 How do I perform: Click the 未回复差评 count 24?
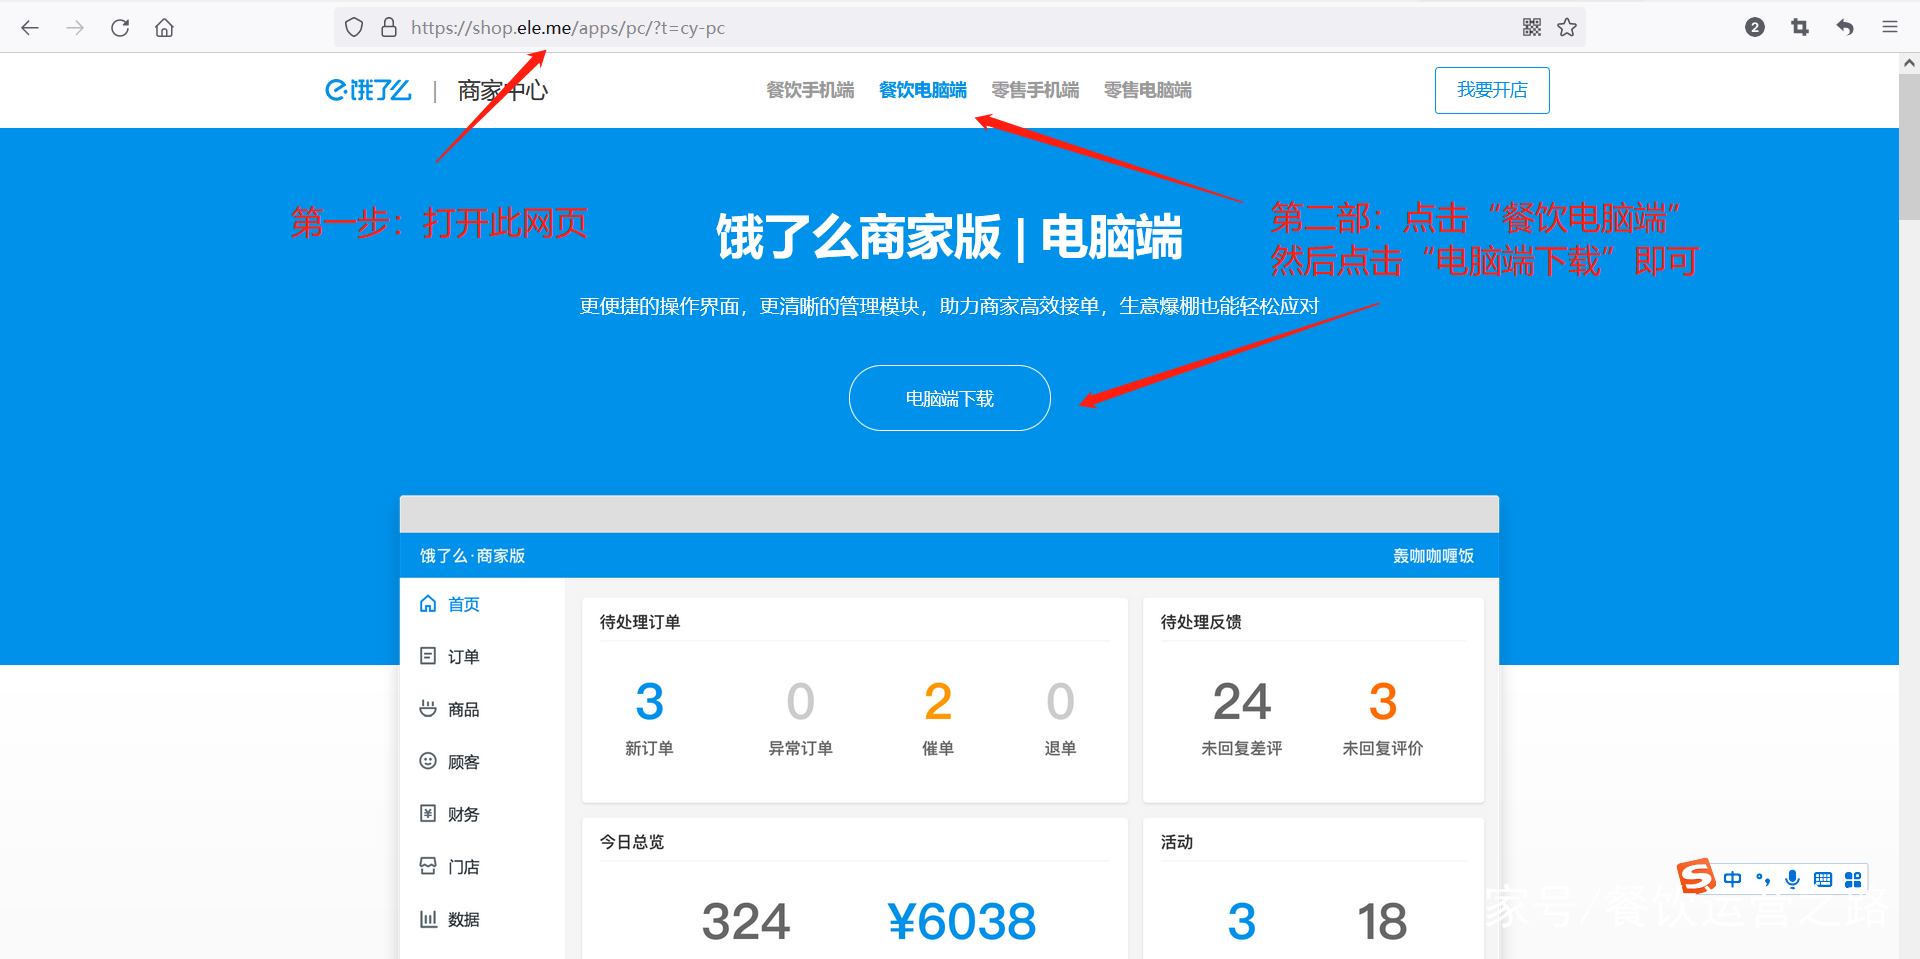(1242, 701)
